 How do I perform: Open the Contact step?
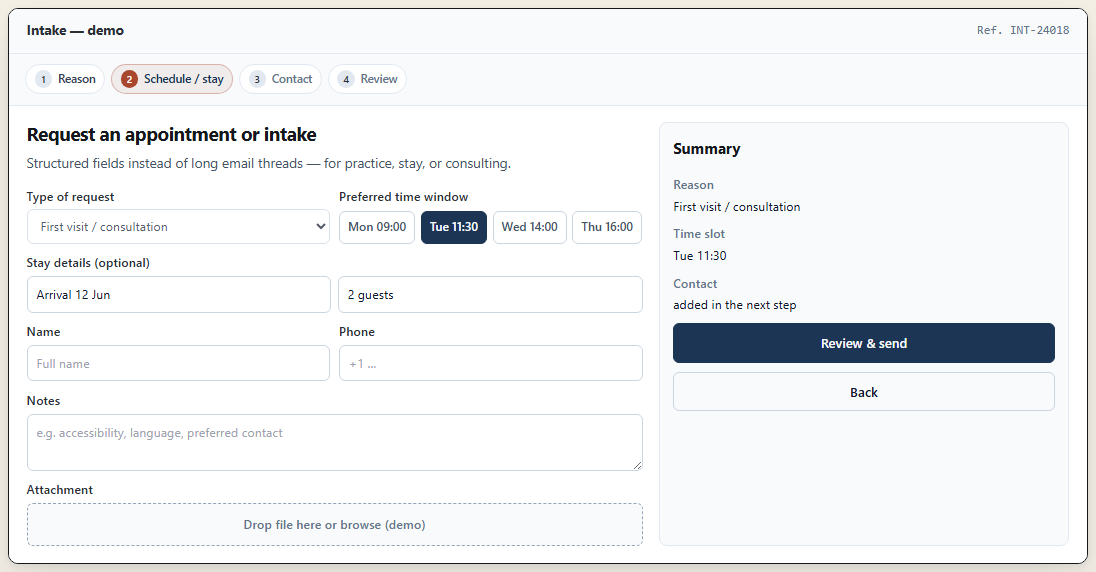coord(280,79)
